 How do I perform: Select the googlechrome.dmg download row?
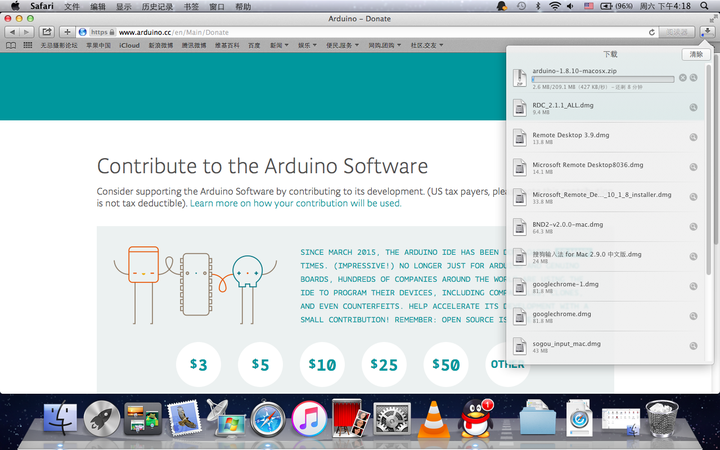pyautogui.click(x=605, y=316)
